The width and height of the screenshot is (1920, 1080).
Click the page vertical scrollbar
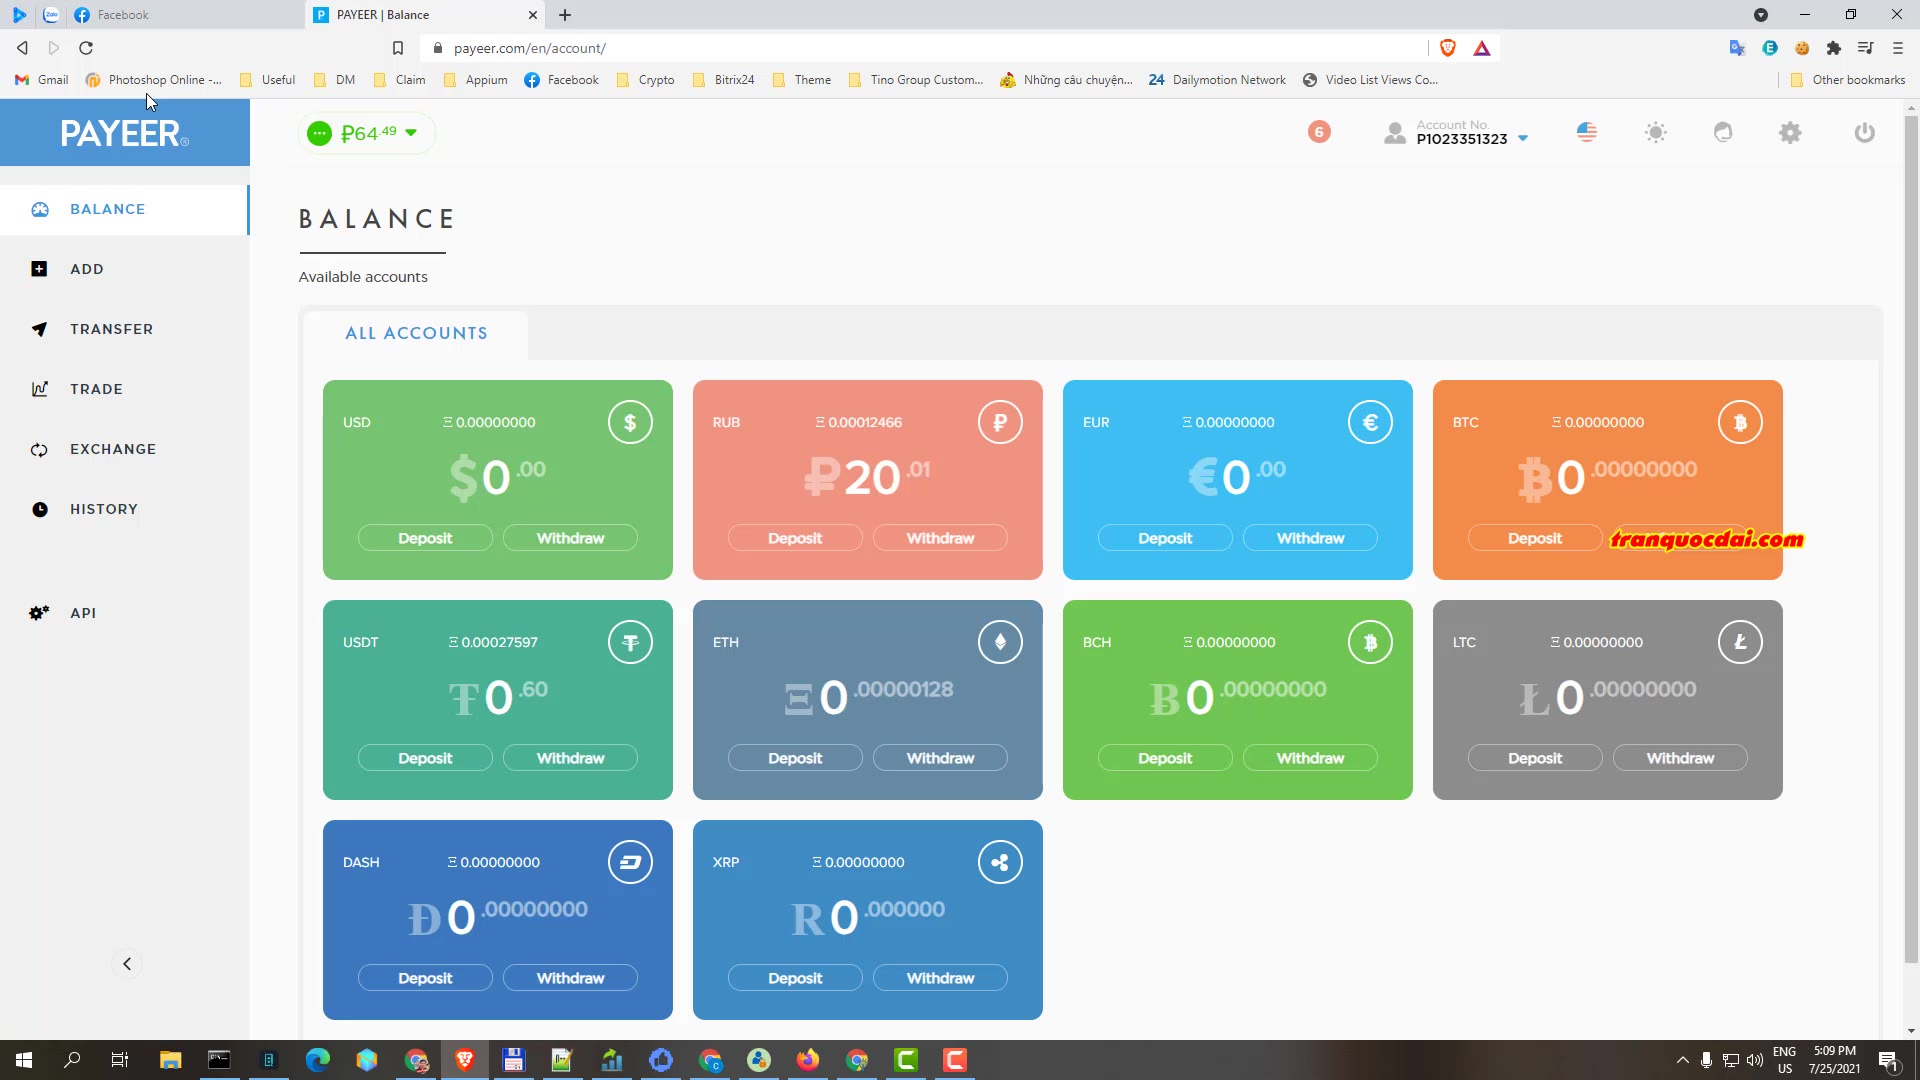click(x=1911, y=540)
